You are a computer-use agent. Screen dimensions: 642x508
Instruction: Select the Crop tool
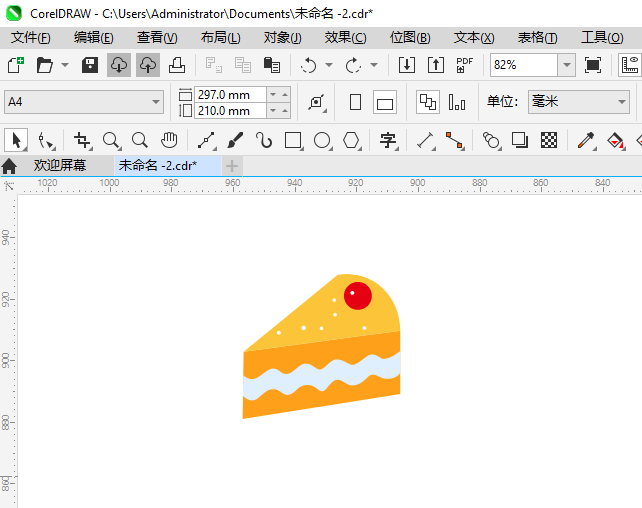pos(82,140)
